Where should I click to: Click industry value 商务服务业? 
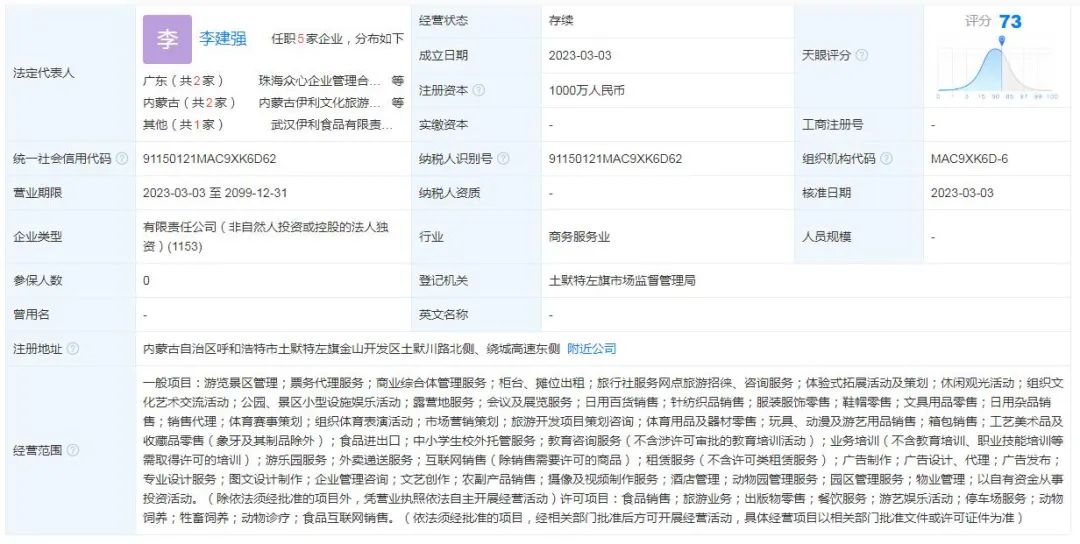click(579, 237)
